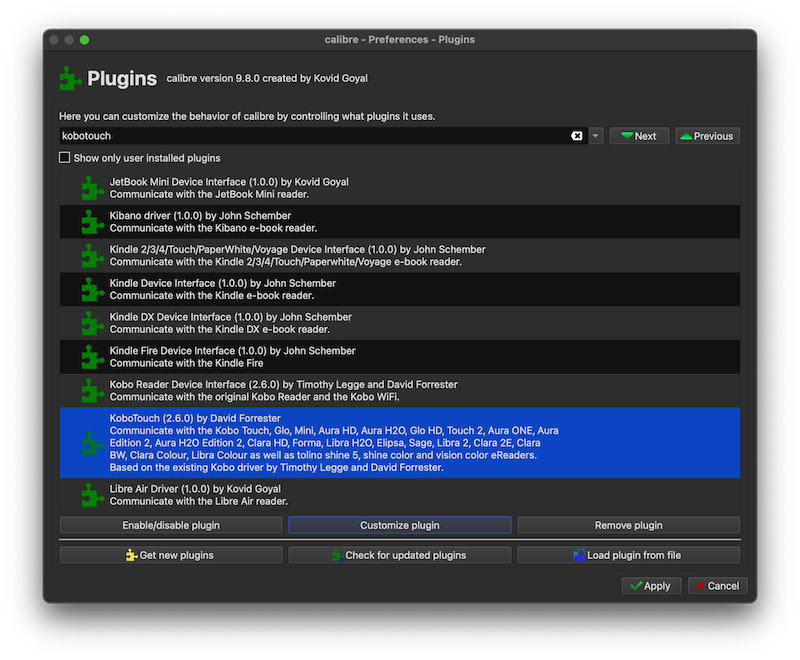The image size is (800, 660).
Task: Select Libre Air Driver (1.0.0) row
Action: coord(399,495)
